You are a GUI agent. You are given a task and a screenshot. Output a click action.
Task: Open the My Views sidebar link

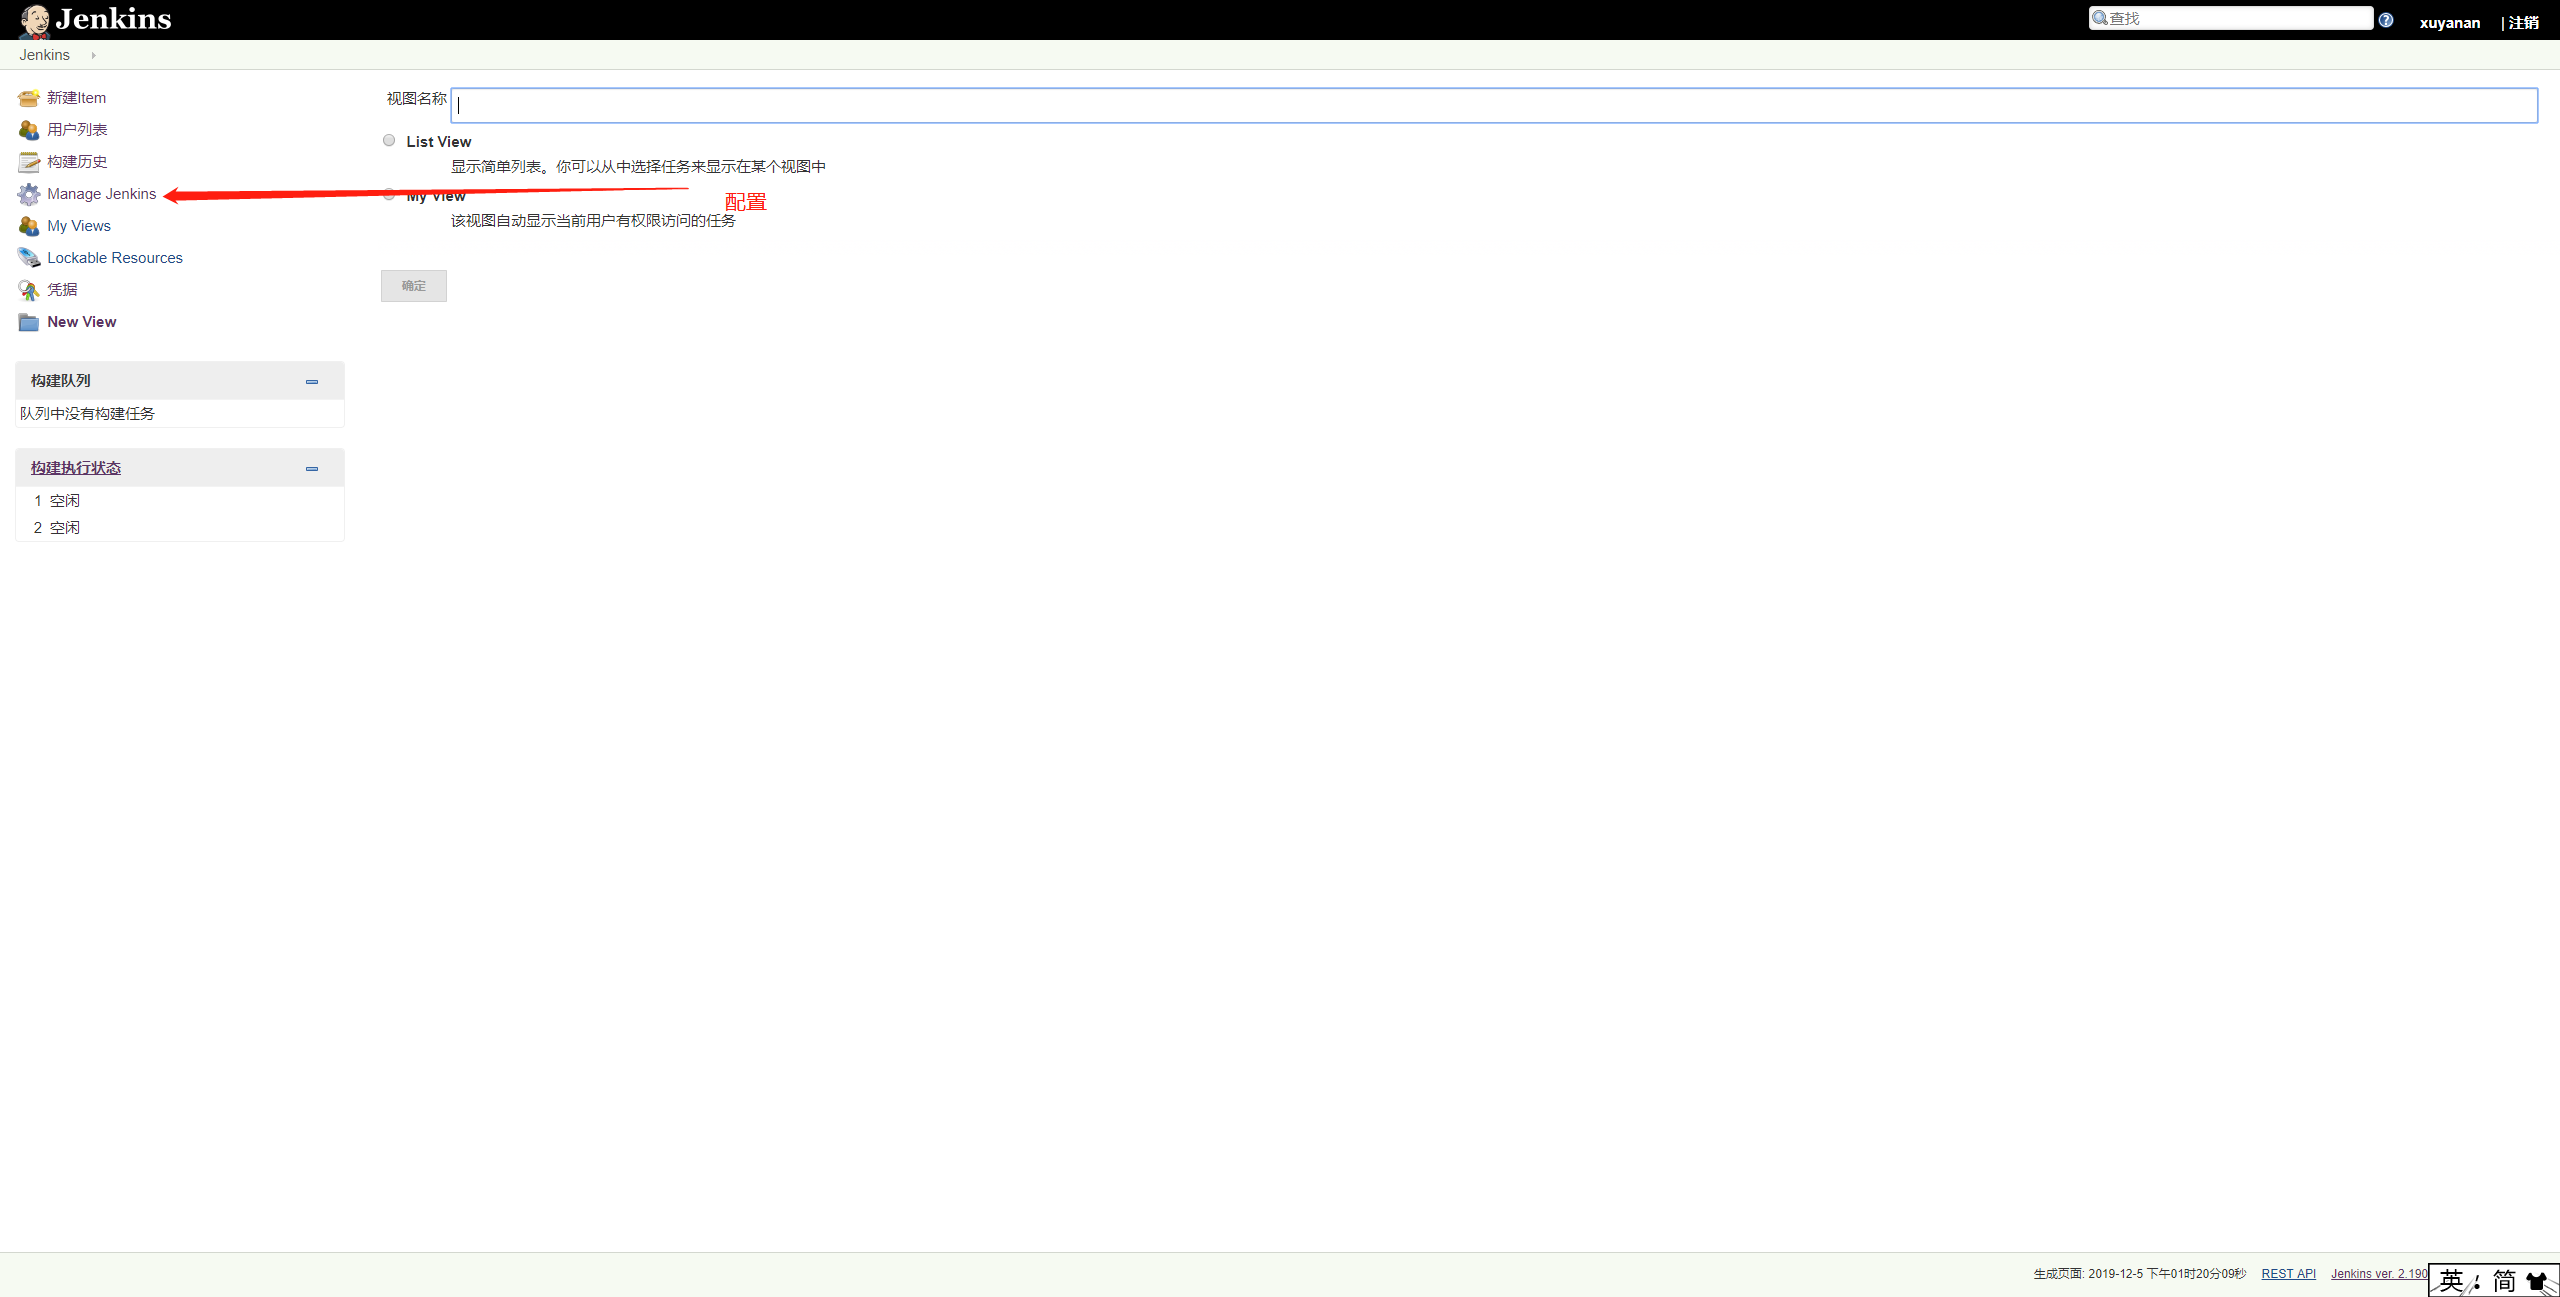(79, 226)
